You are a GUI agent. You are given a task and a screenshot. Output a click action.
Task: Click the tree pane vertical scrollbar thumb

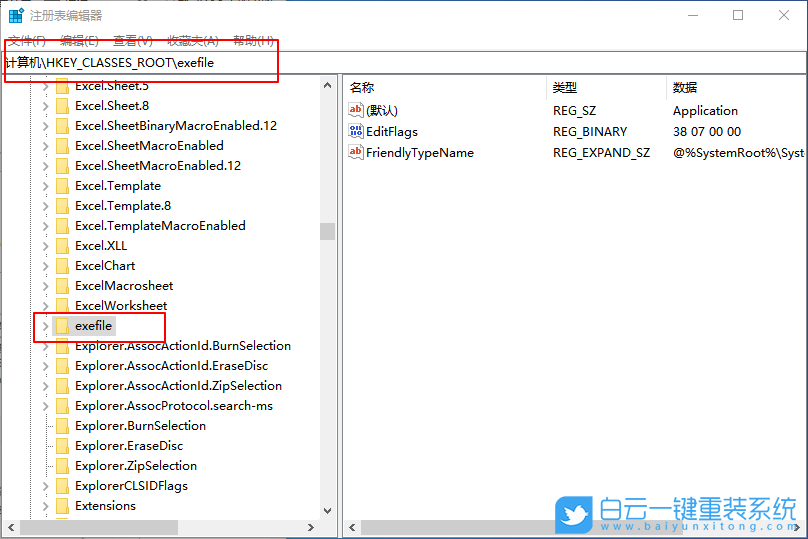tap(327, 231)
